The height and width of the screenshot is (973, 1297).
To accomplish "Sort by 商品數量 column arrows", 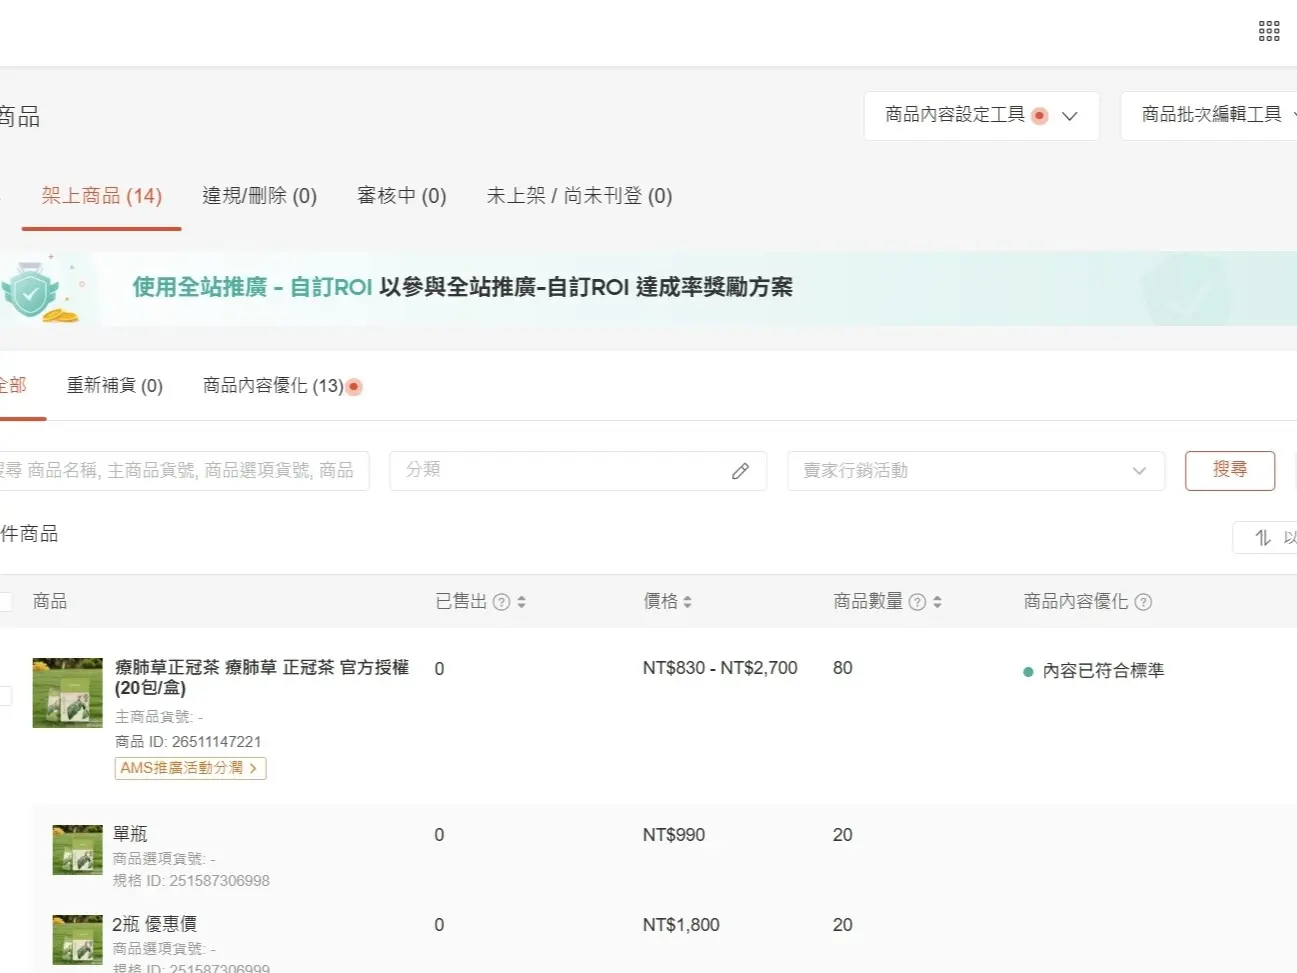I will pyautogui.click(x=937, y=602).
